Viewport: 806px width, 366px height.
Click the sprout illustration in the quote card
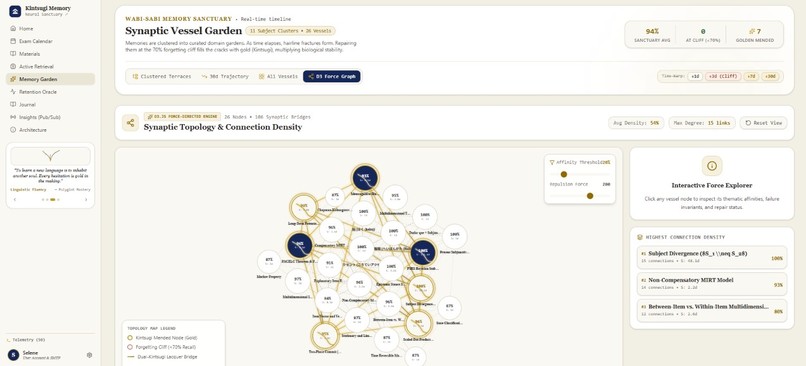tap(50, 156)
